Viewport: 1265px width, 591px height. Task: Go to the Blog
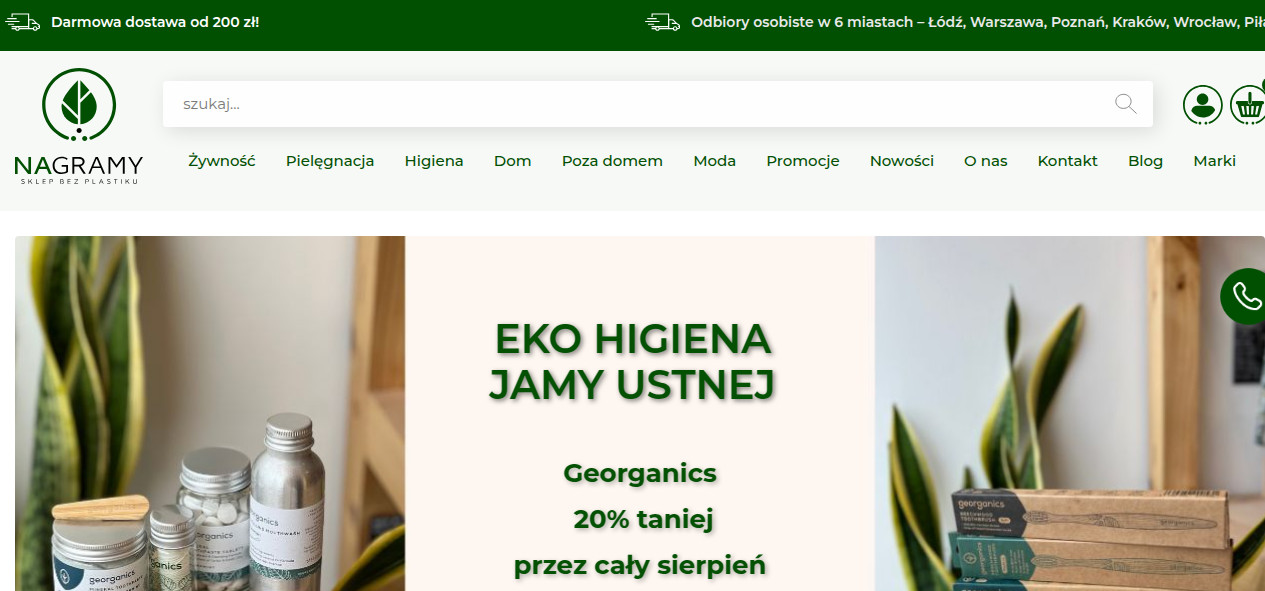pyautogui.click(x=1145, y=161)
